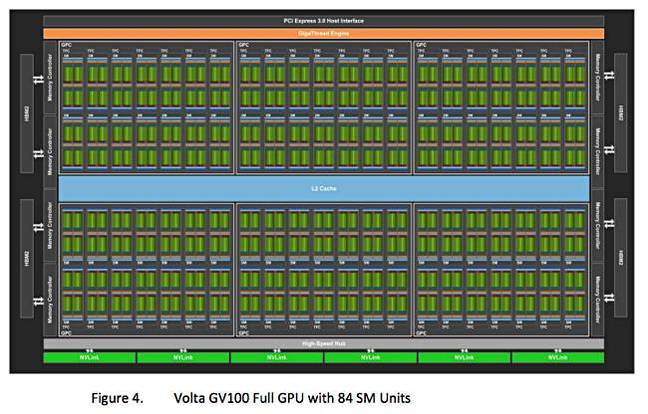Click the blue L2 Cache block
Image resolution: width=648 pixels, height=414 pixels.
[324, 188]
